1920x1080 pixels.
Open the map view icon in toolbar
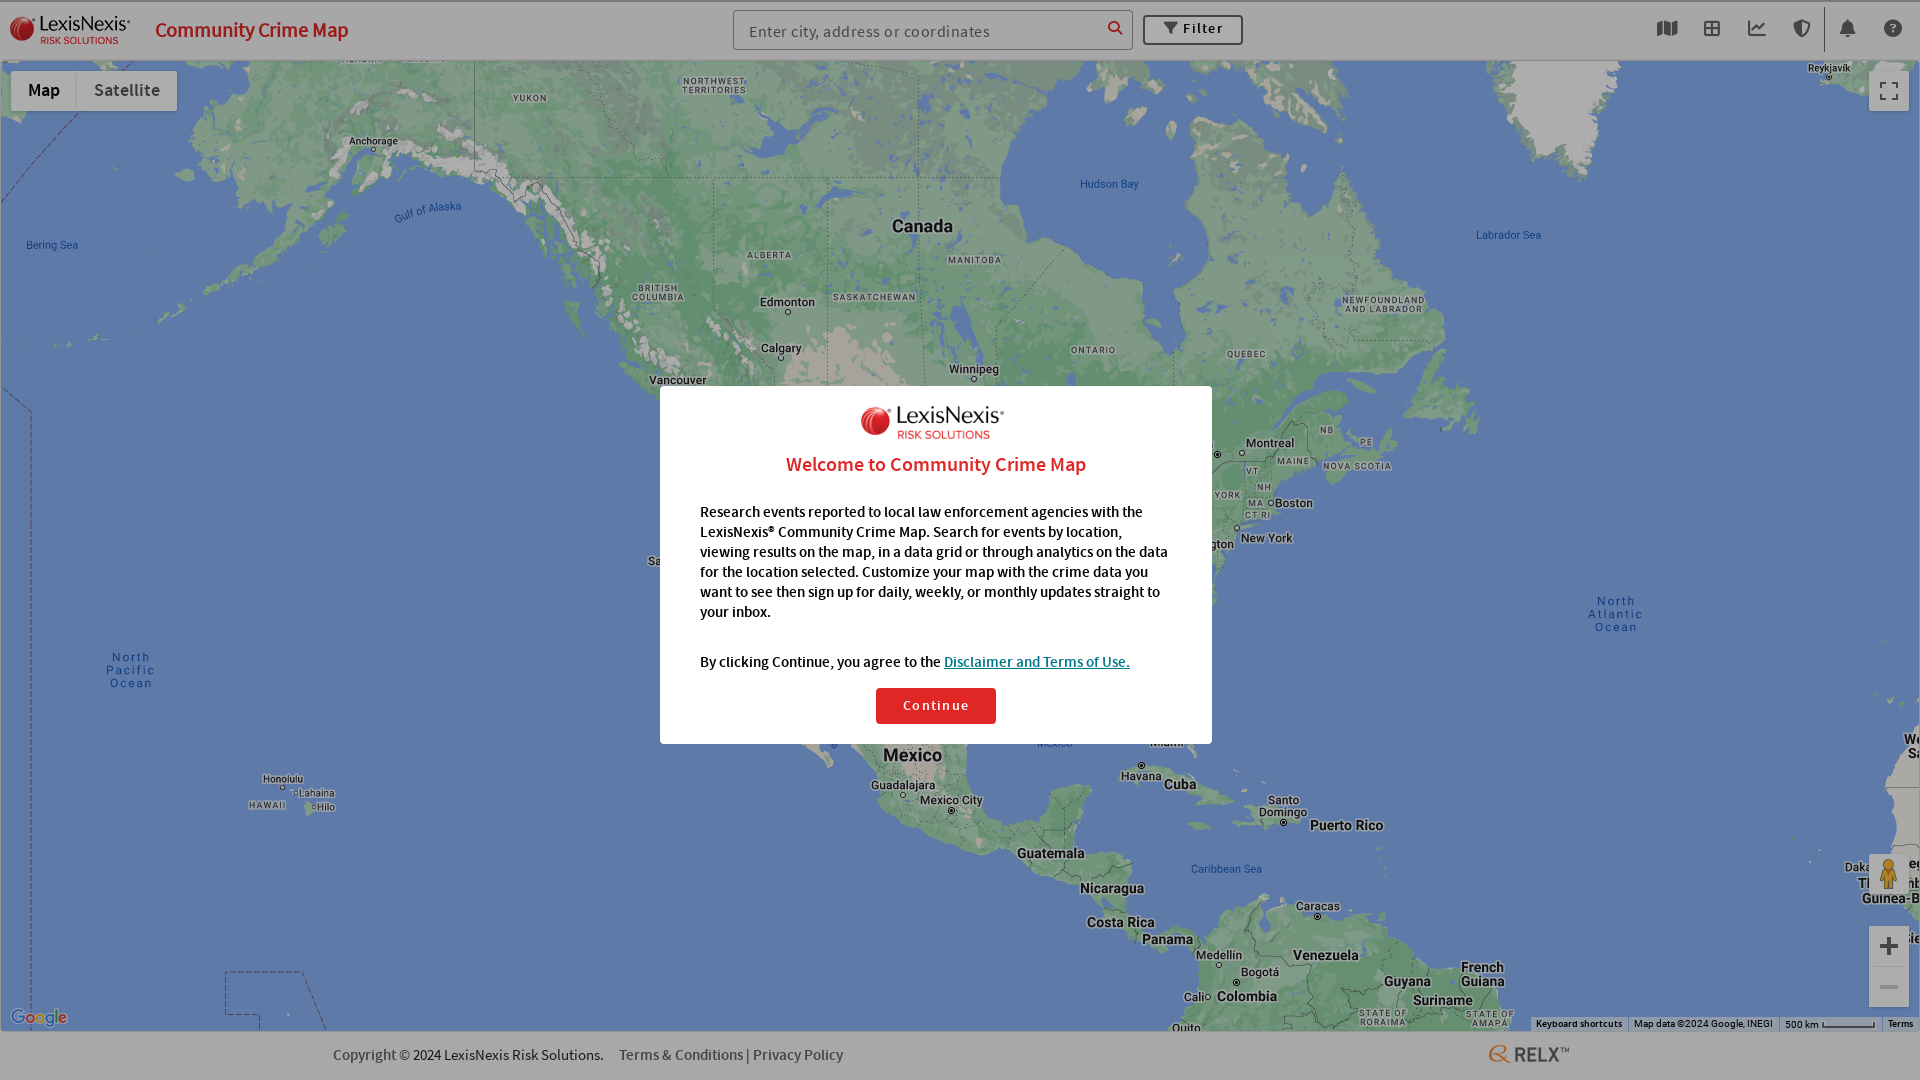point(1666,29)
